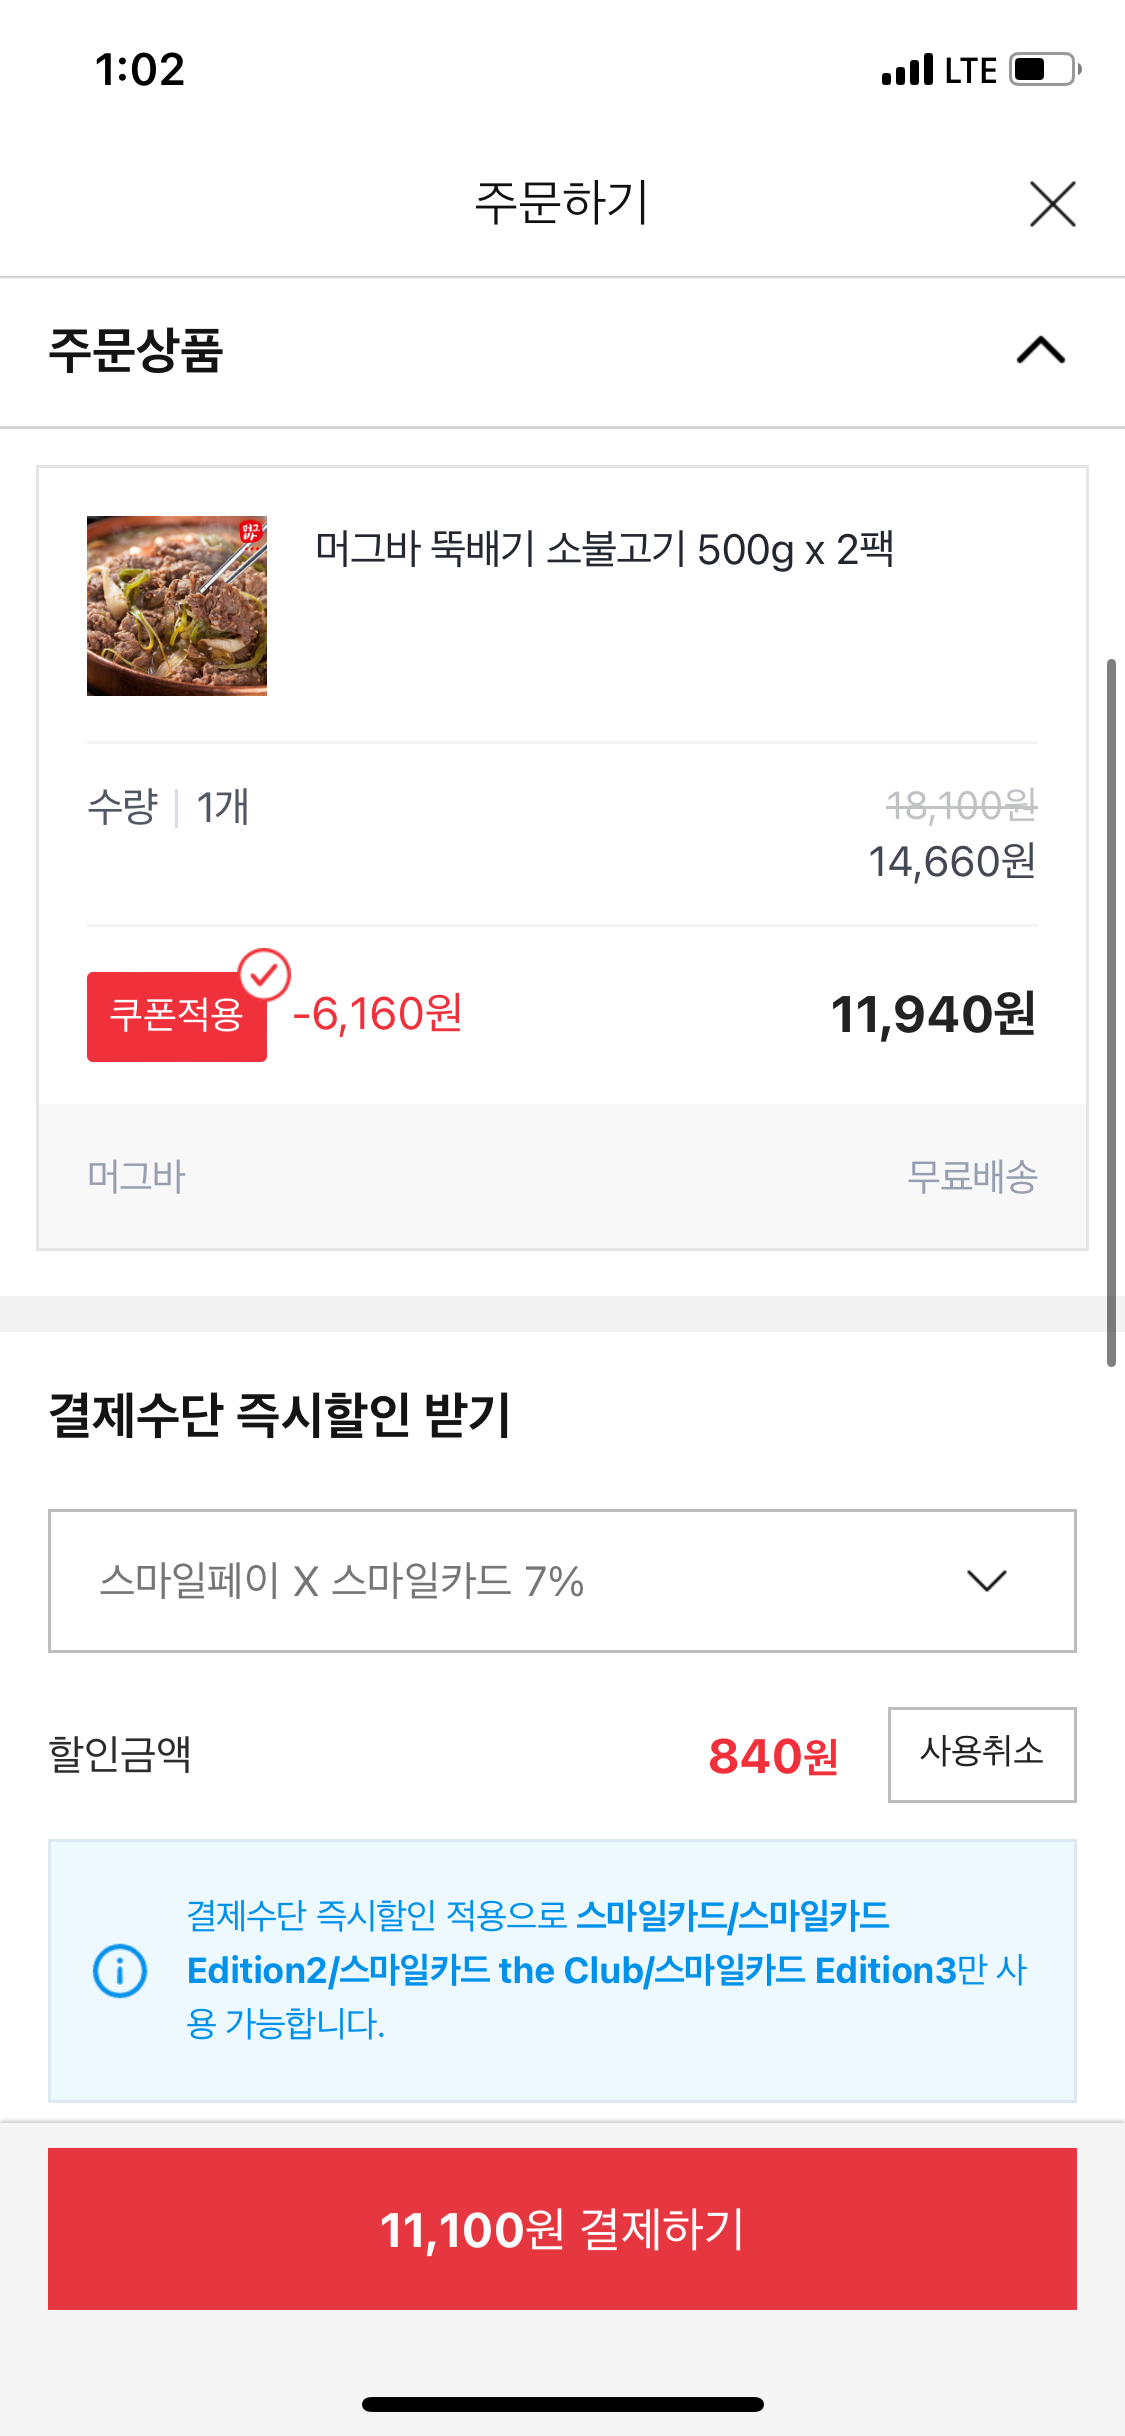Tap the LTE signal strength indicator
Viewport: 1125px width, 2436px height.
pos(907,70)
